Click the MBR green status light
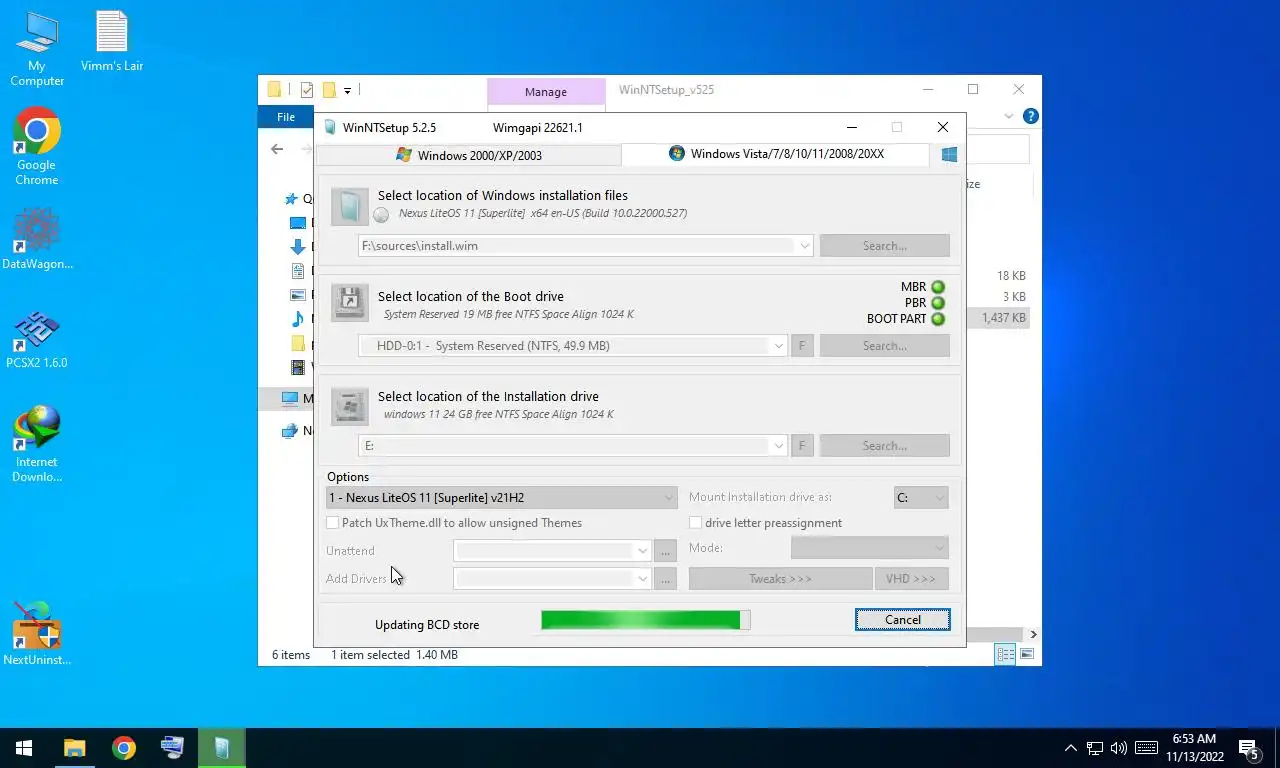This screenshot has height=768, width=1280. click(x=938, y=287)
